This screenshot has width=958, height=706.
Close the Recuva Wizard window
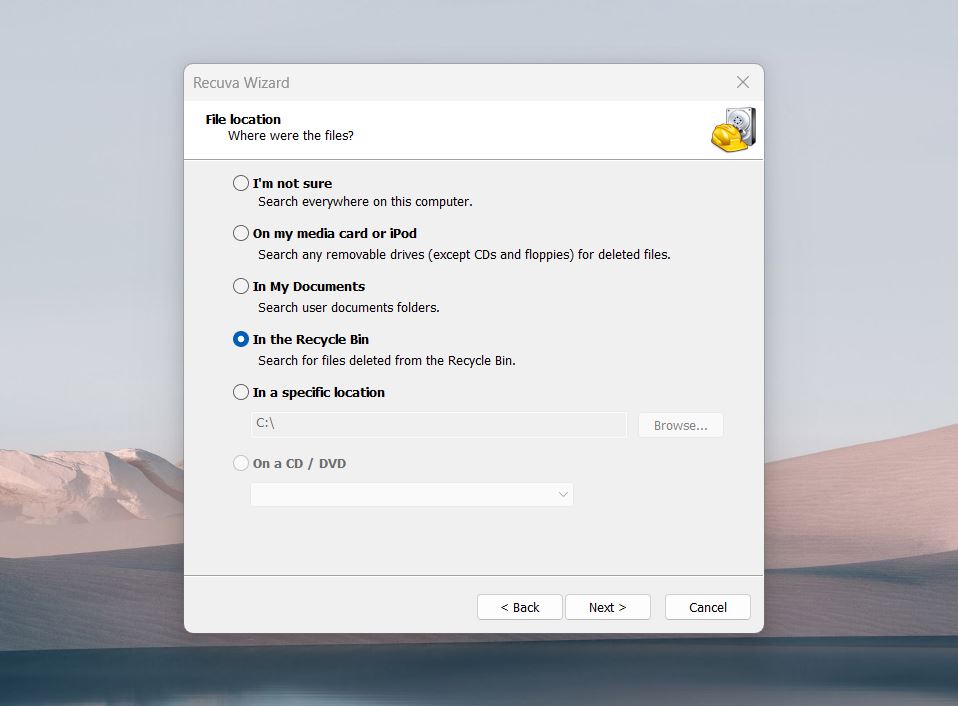point(743,82)
